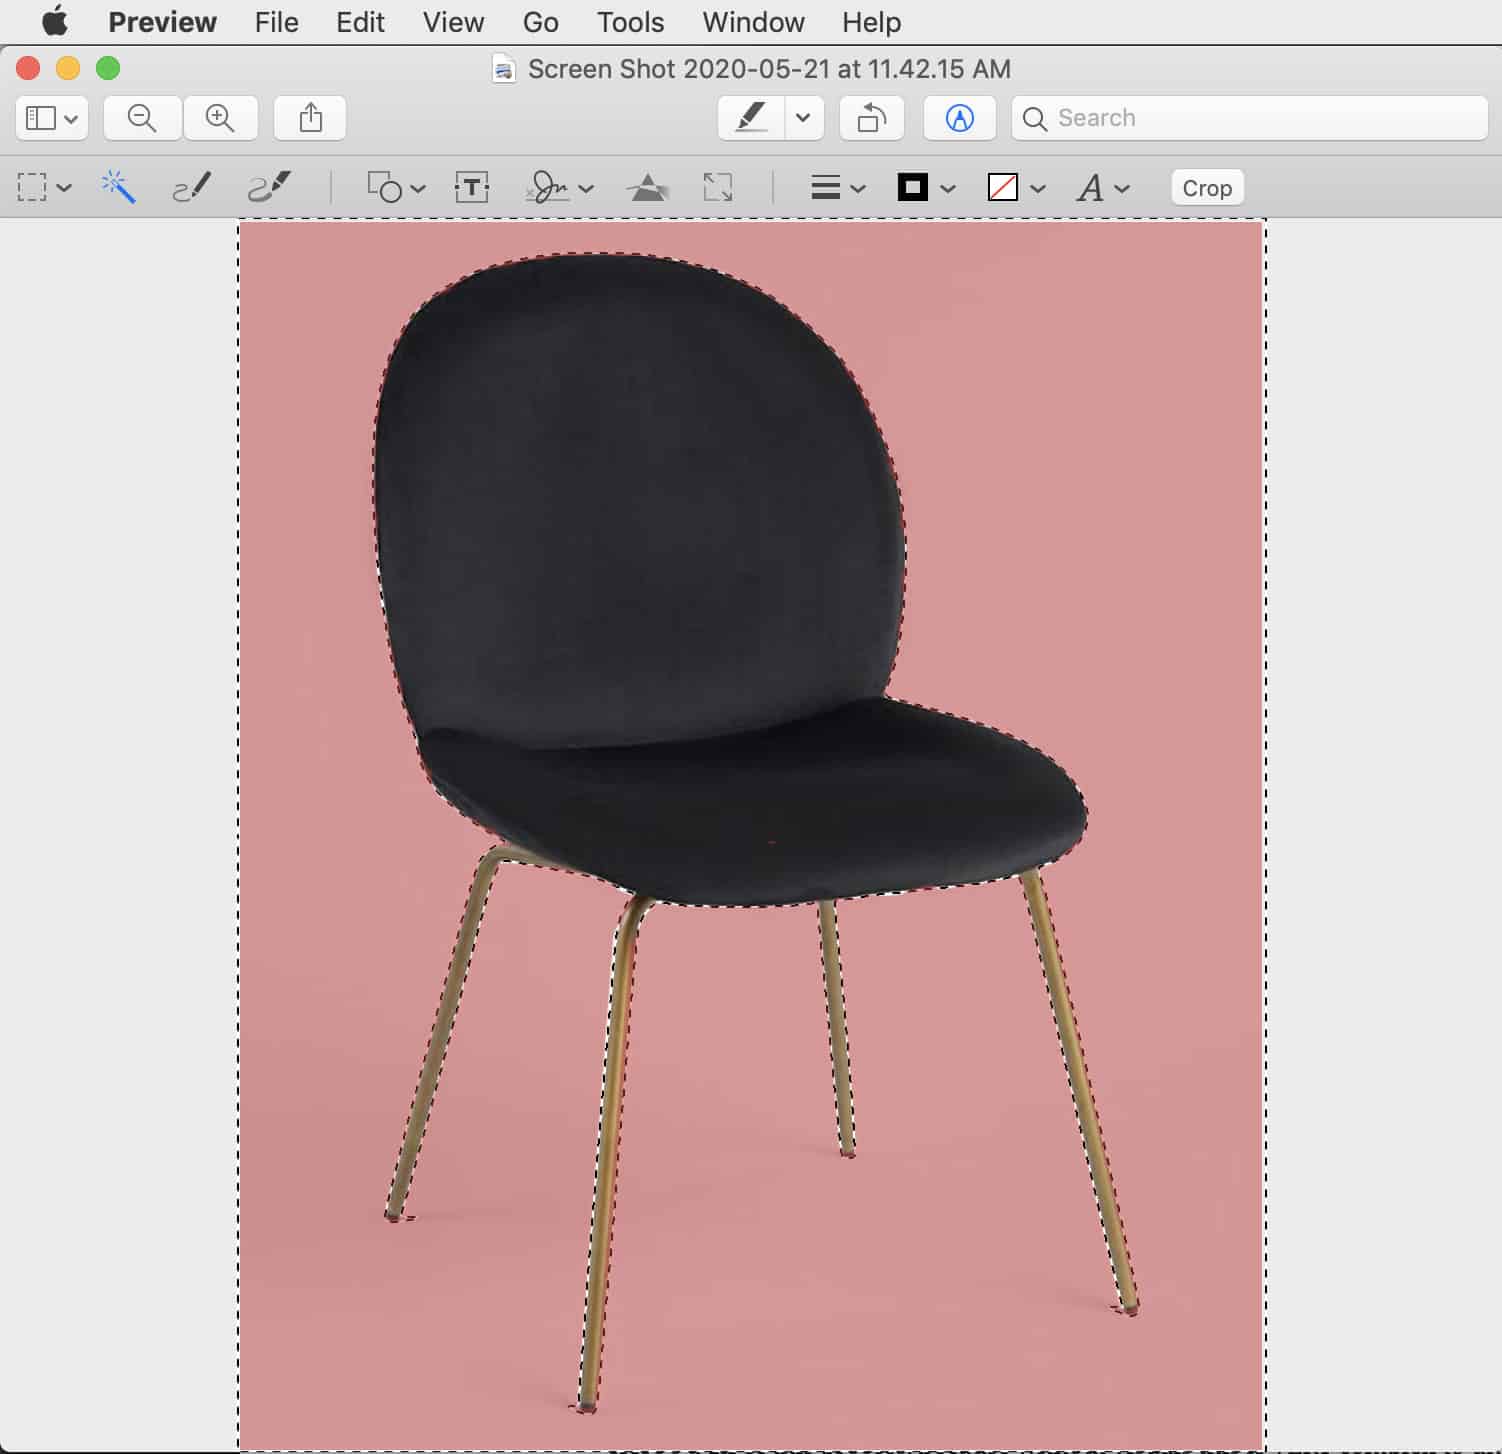The height and width of the screenshot is (1454, 1502).
Task: Minimize the Preview window
Action: [x=68, y=68]
